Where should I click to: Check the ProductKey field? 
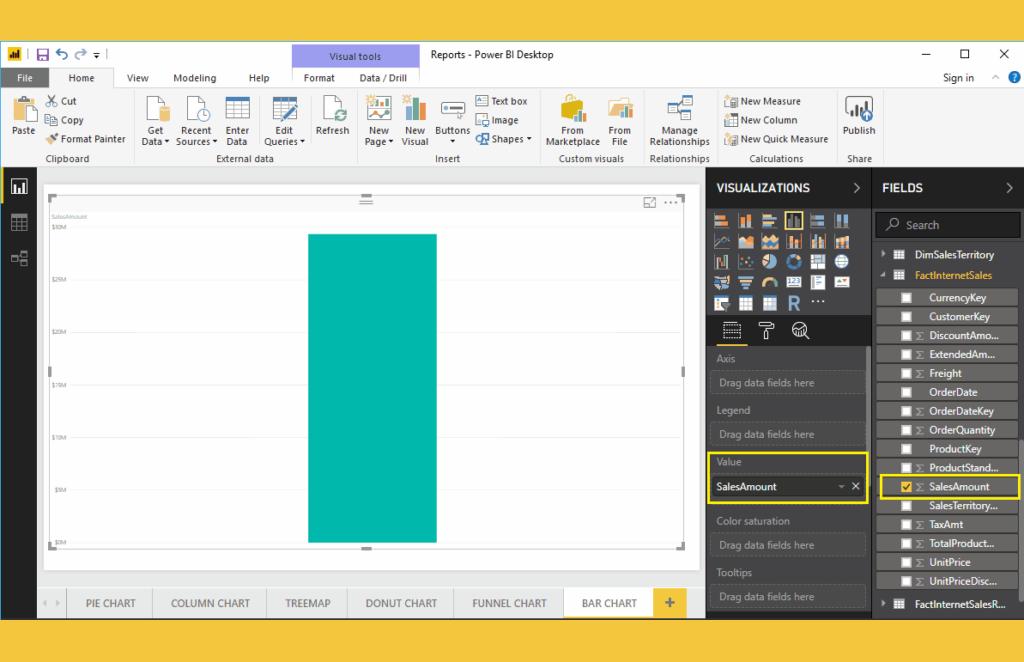tap(906, 449)
